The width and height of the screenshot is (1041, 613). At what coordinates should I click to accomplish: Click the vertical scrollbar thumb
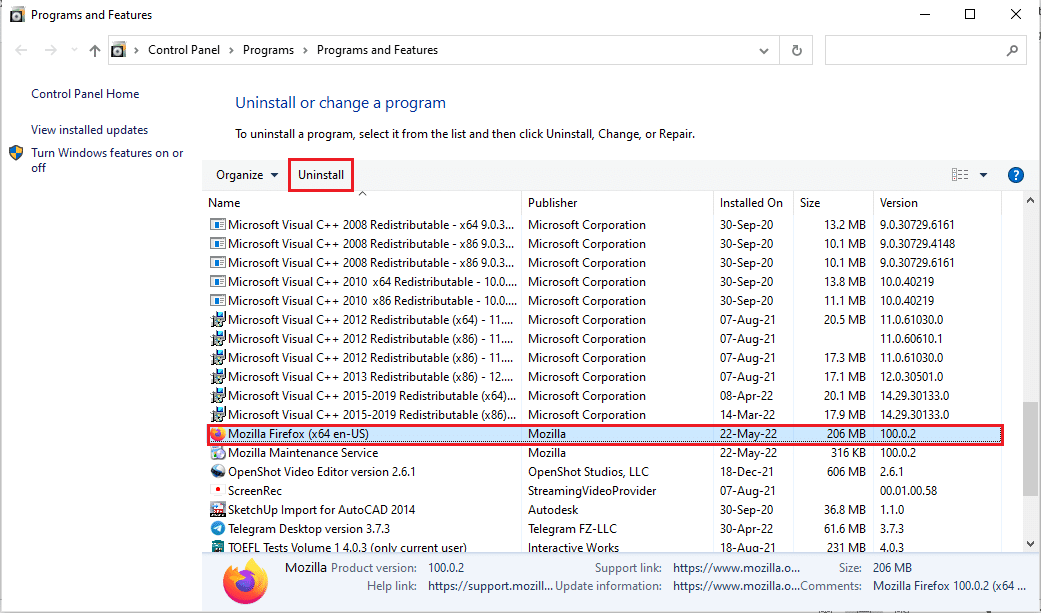1030,448
